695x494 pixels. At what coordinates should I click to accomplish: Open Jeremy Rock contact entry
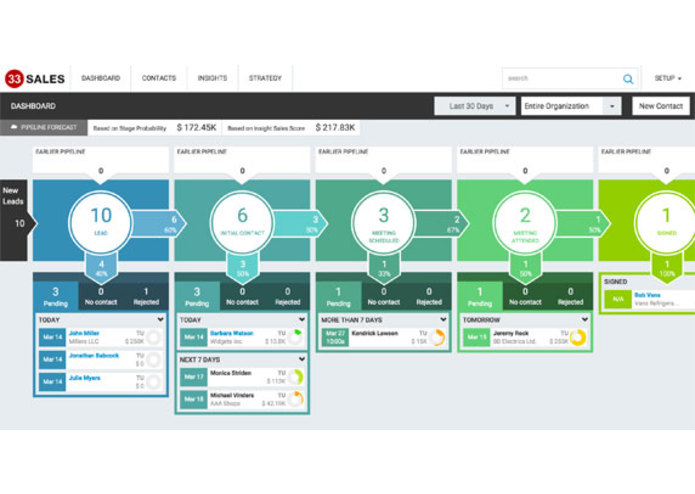526,338
